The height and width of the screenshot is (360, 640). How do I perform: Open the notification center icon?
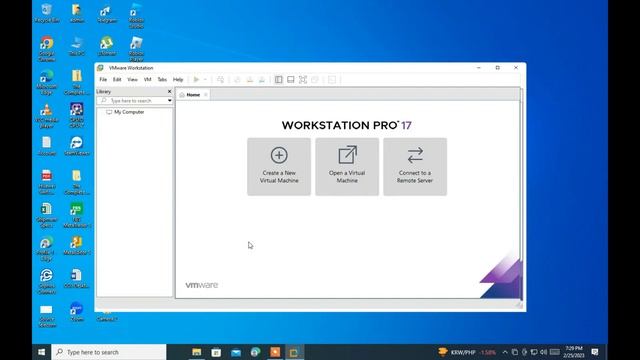coord(595,352)
